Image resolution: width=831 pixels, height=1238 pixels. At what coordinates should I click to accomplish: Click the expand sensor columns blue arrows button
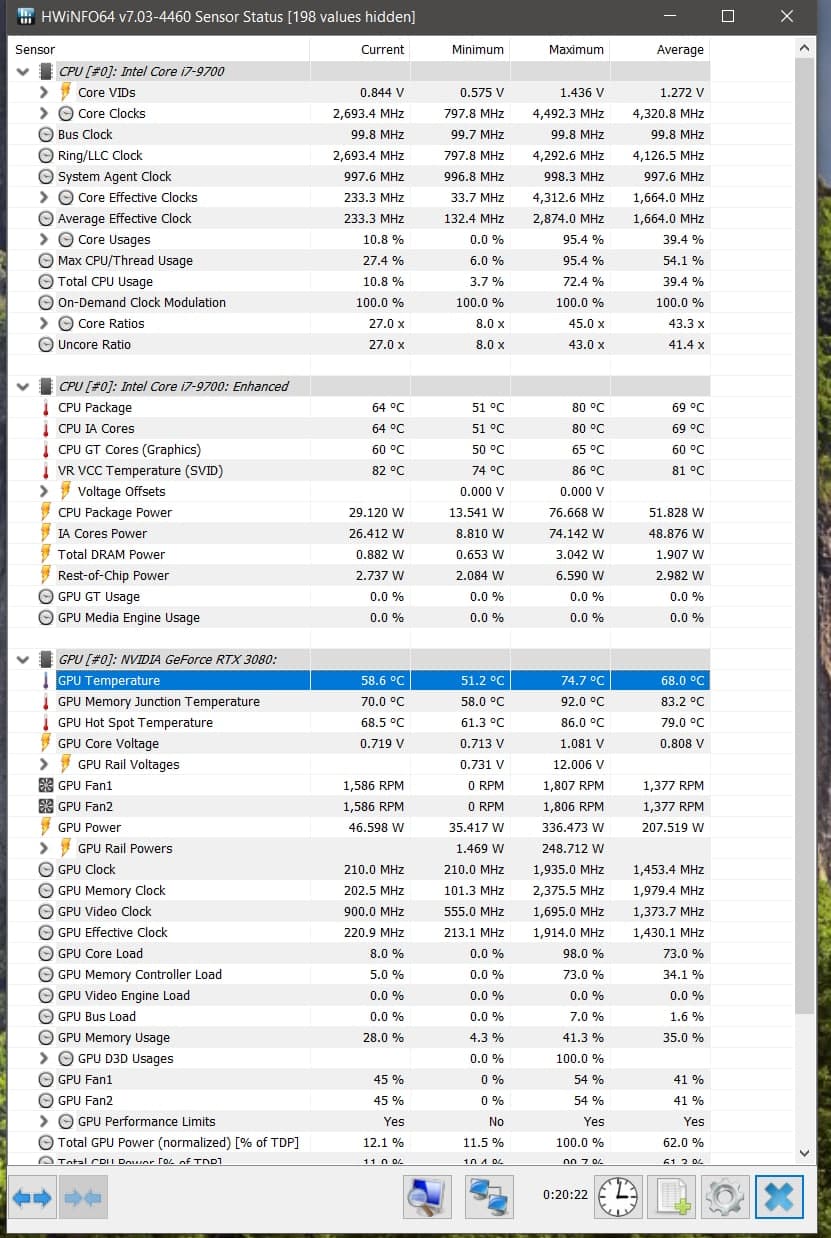coord(32,1196)
